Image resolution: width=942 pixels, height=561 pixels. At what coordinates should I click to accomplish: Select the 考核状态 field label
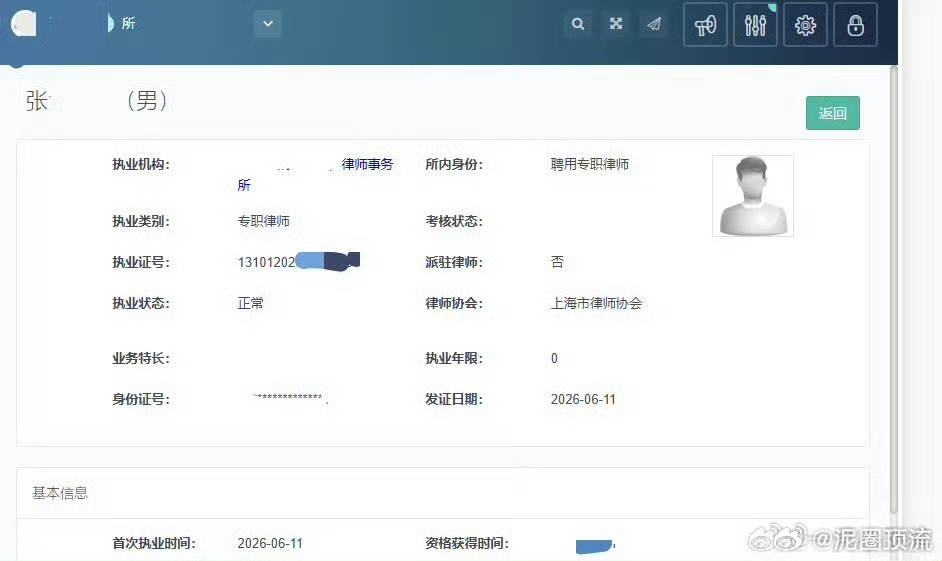click(454, 221)
